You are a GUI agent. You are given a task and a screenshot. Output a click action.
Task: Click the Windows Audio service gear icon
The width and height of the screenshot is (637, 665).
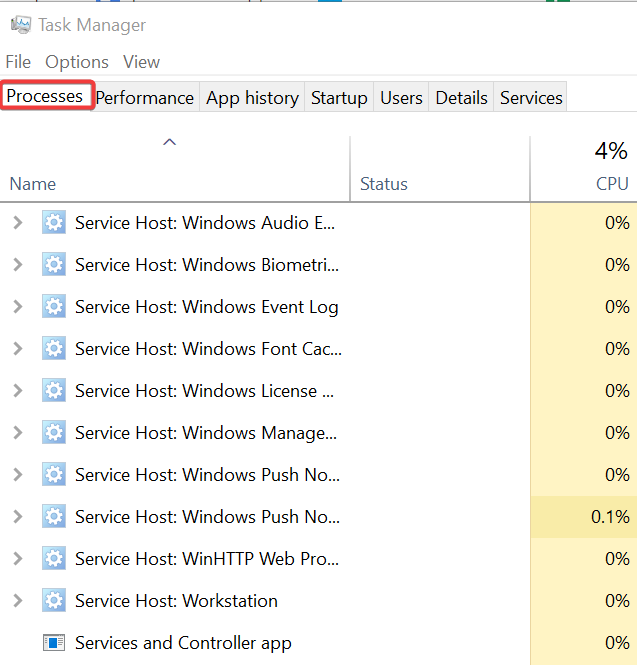54,223
